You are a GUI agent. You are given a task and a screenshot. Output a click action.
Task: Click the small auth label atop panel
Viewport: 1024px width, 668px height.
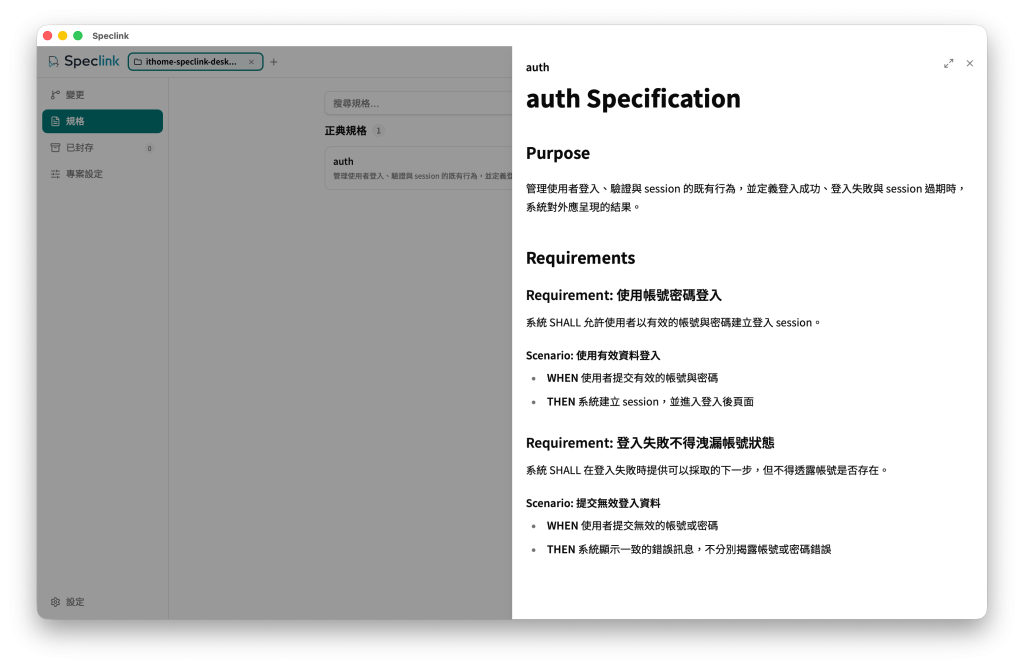click(x=537, y=67)
